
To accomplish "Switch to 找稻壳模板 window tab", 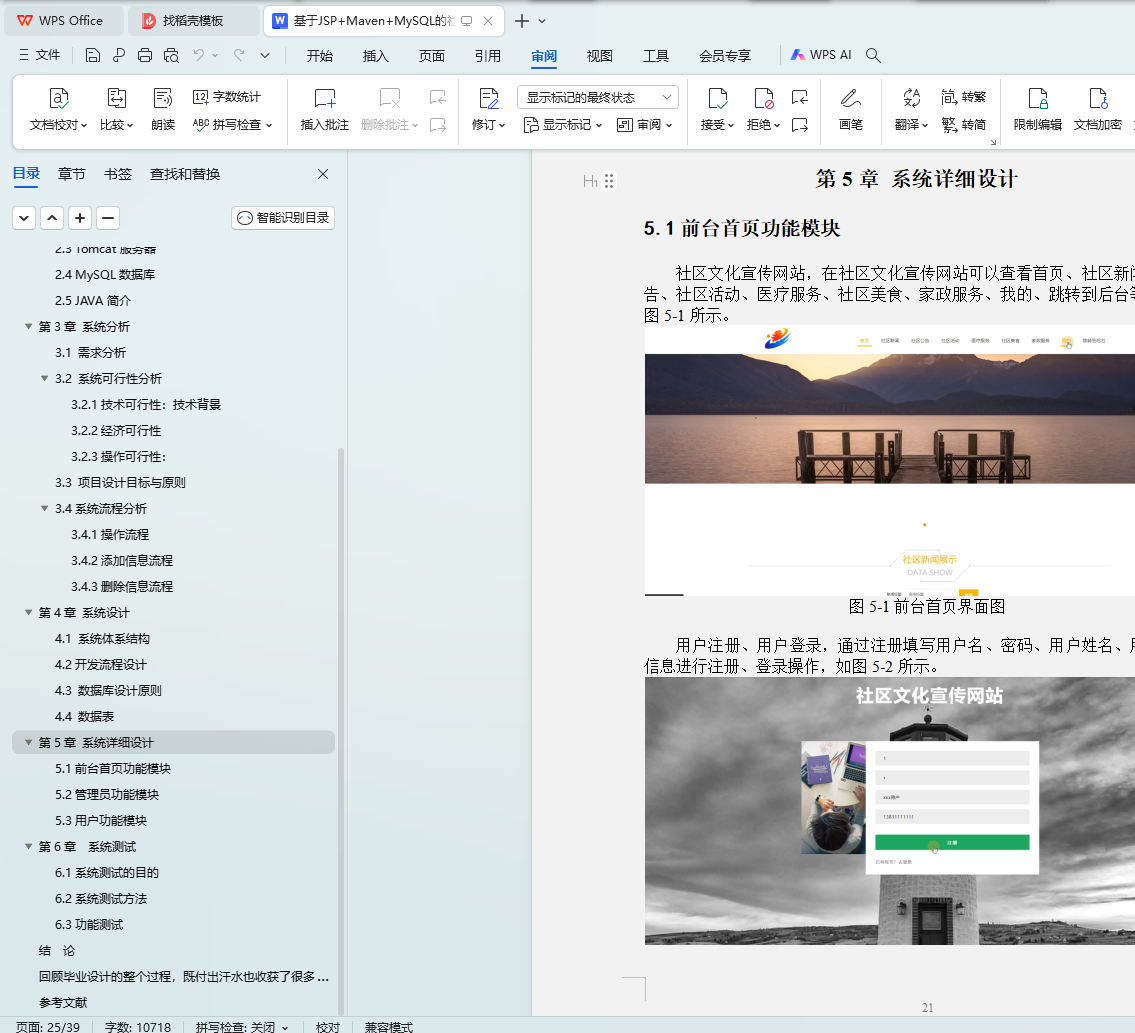I will click(x=193, y=21).
